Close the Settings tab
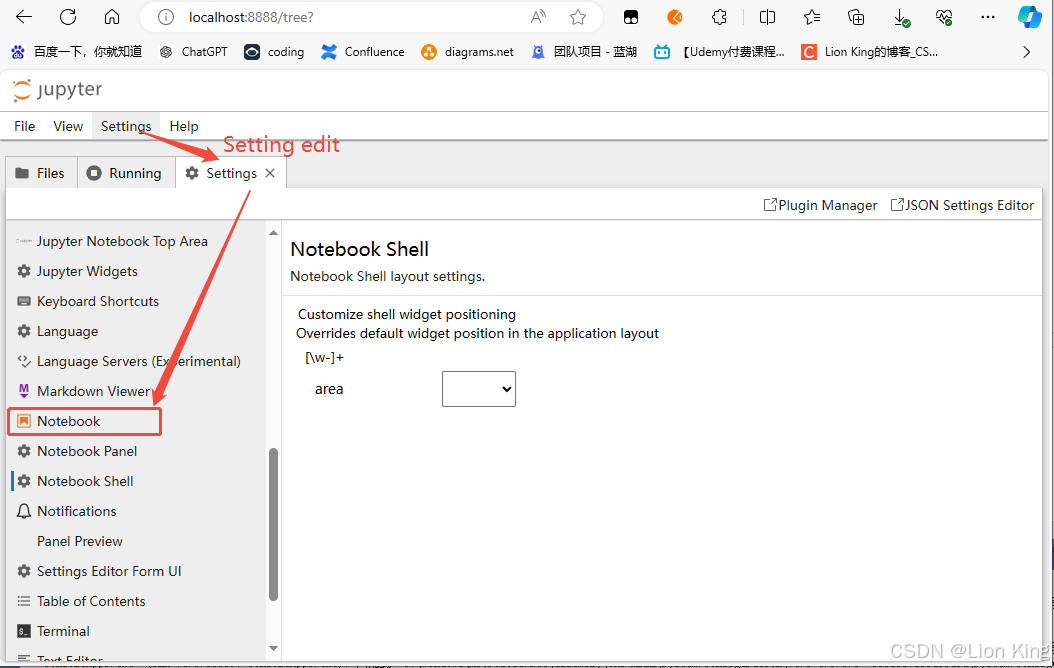The image size is (1054, 668). pyautogui.click(x=270, y=173)
